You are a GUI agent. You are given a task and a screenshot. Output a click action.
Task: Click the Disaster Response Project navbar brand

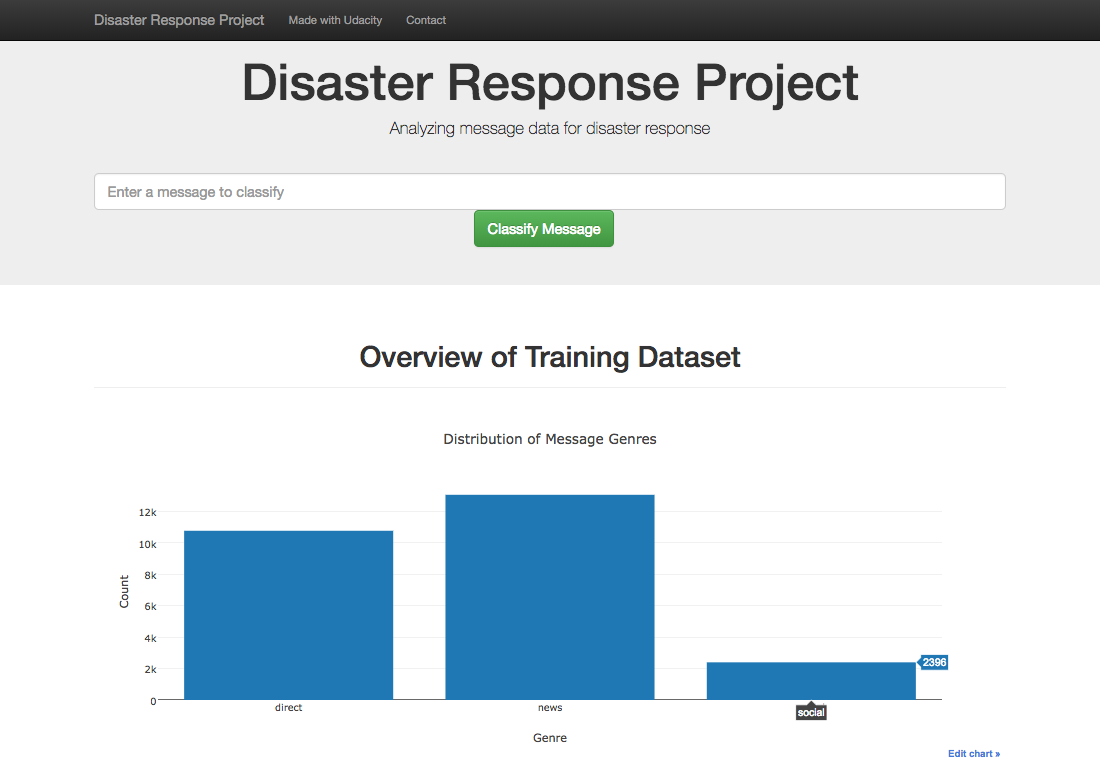tap(179, 20)
